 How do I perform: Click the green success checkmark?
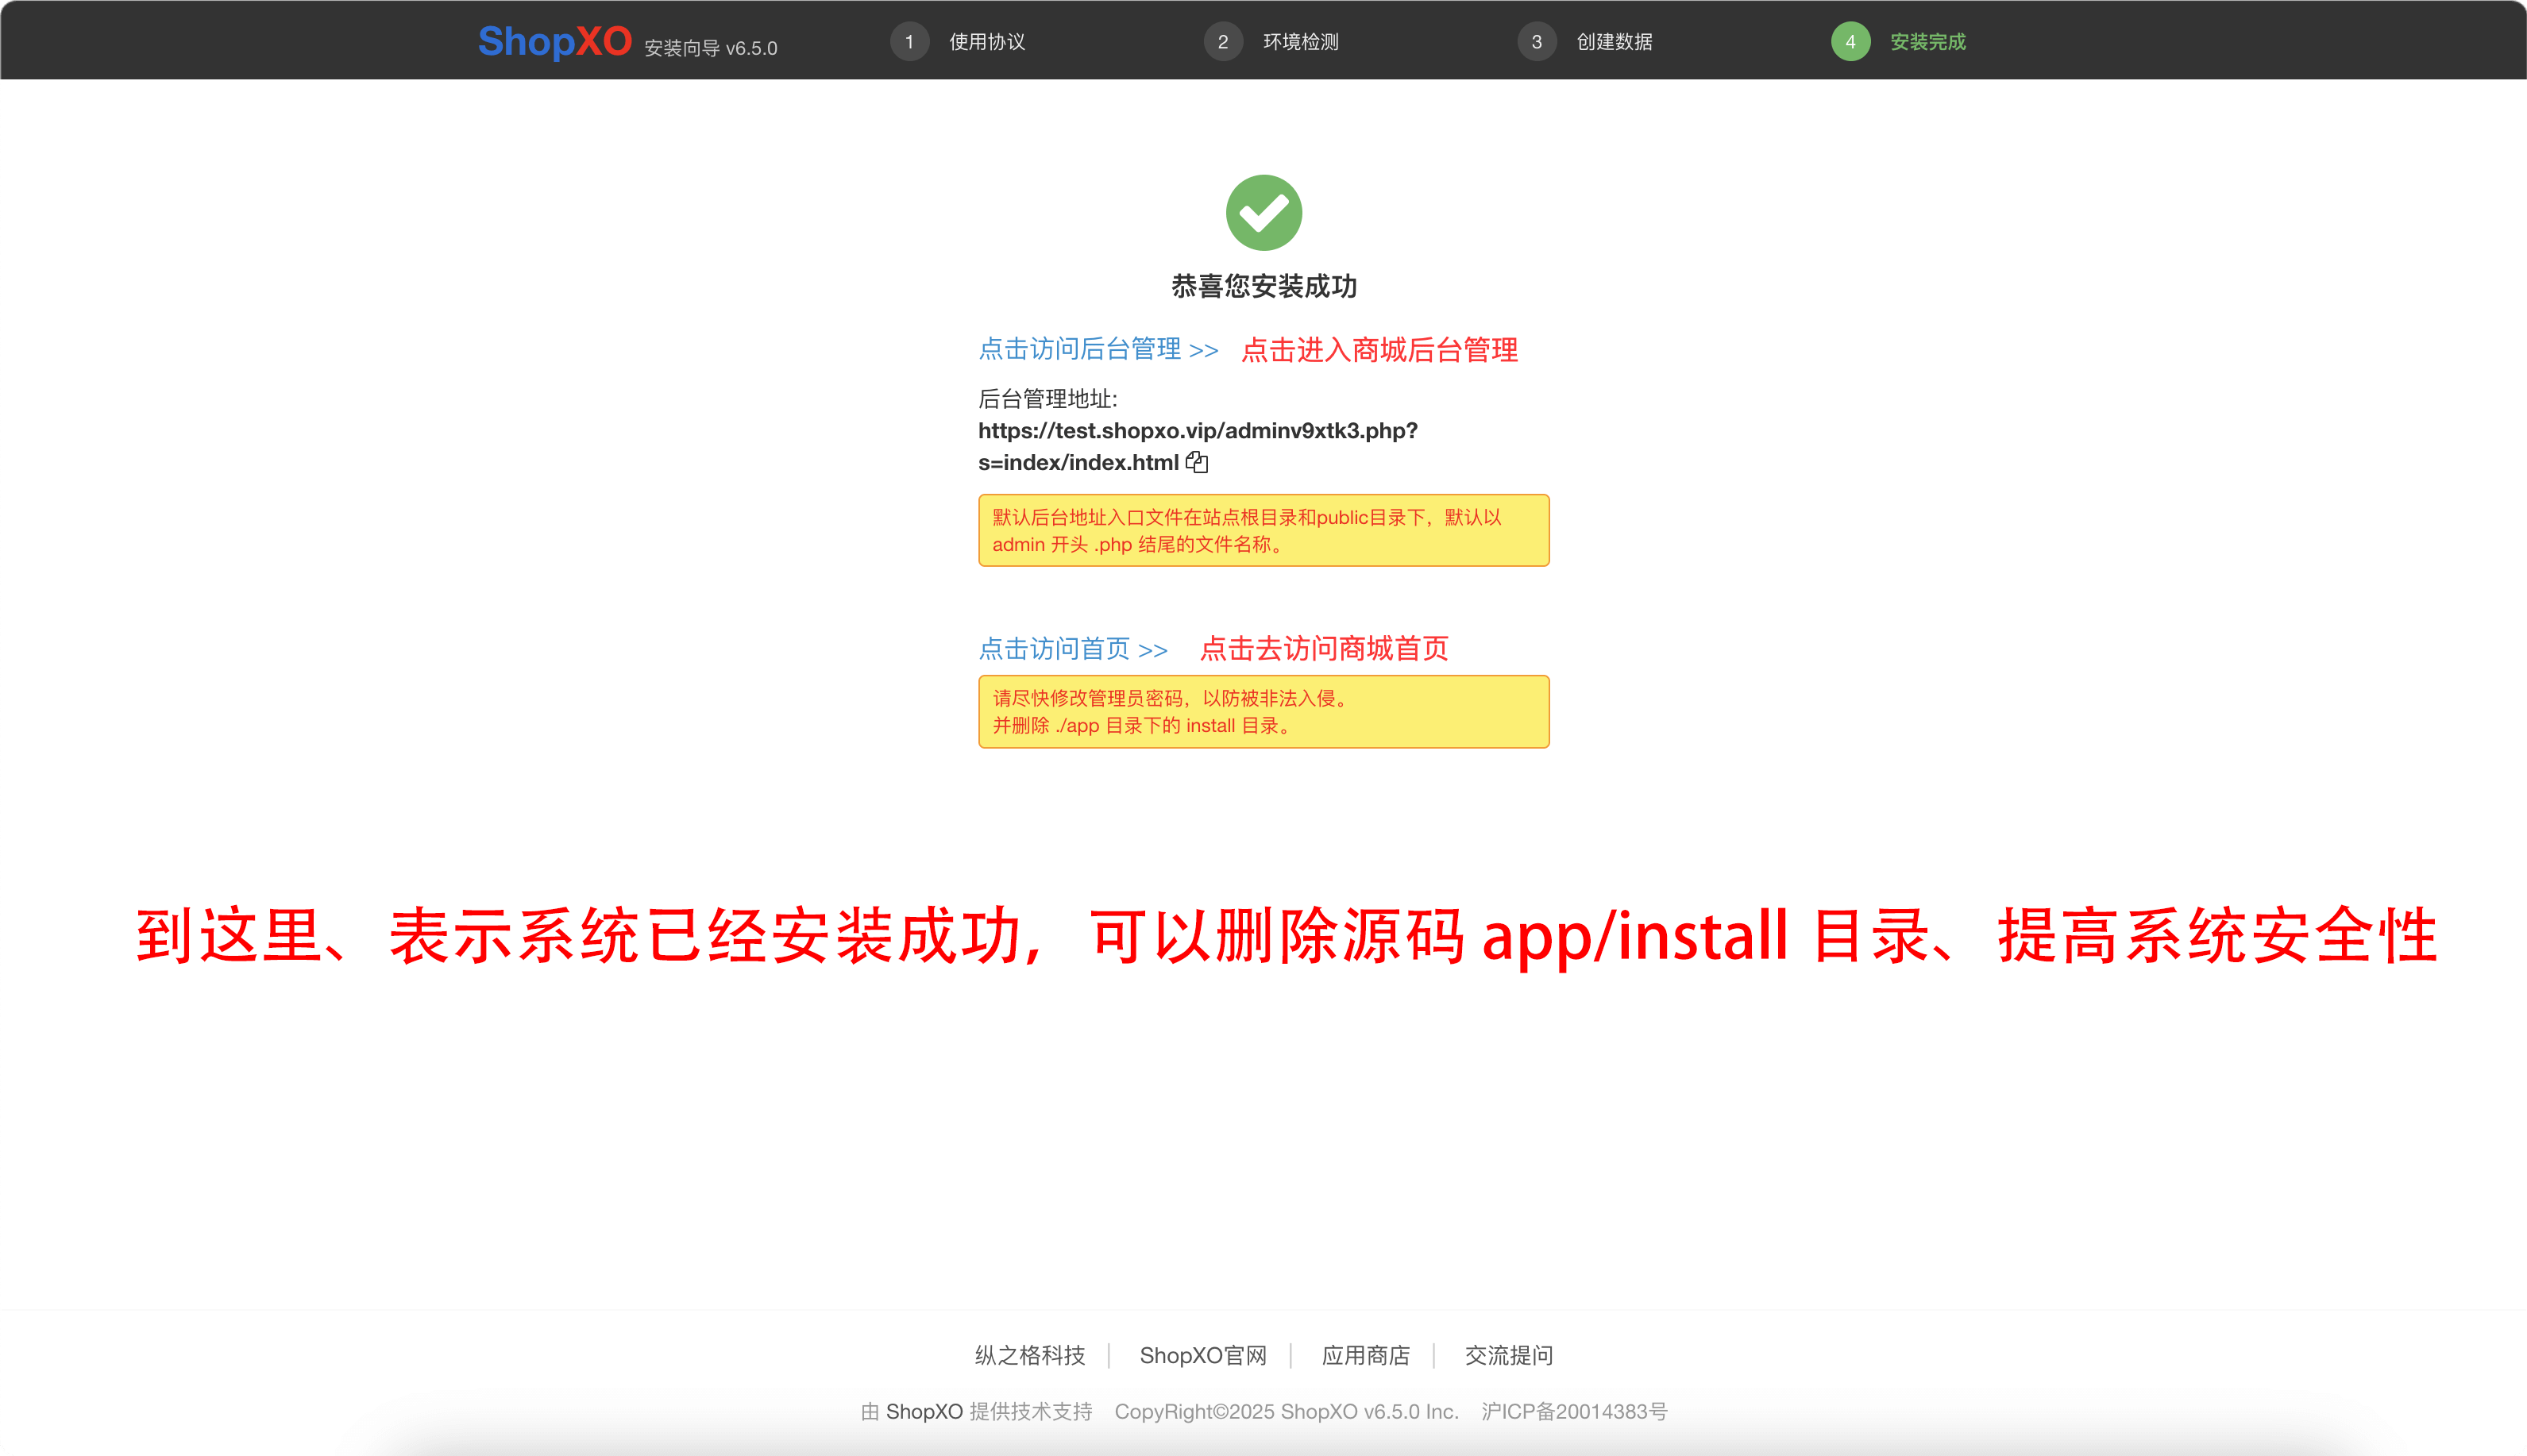point(1263,211)
